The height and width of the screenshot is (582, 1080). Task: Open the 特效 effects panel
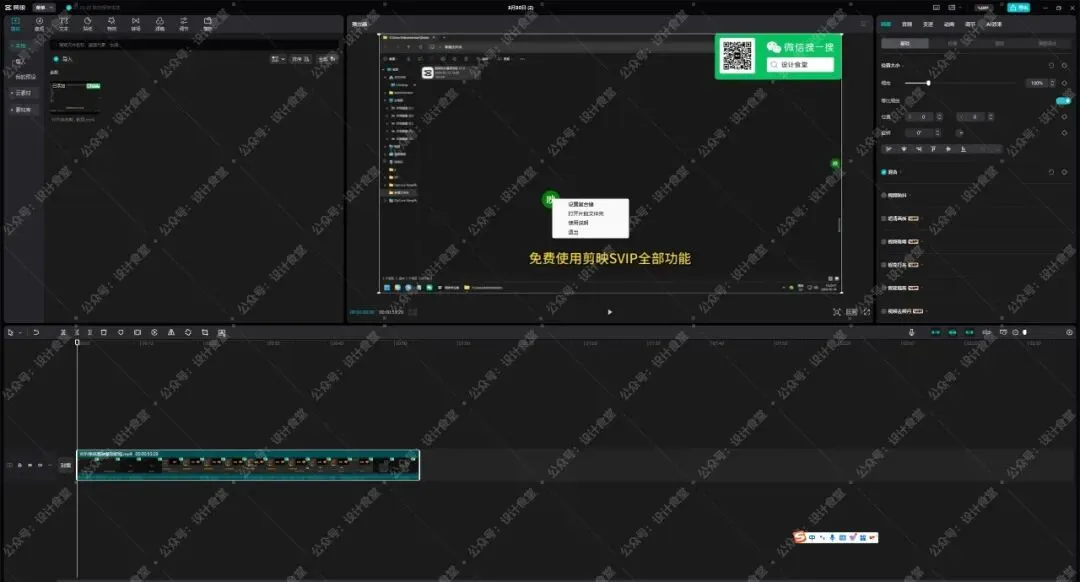(x=112, y=24)
